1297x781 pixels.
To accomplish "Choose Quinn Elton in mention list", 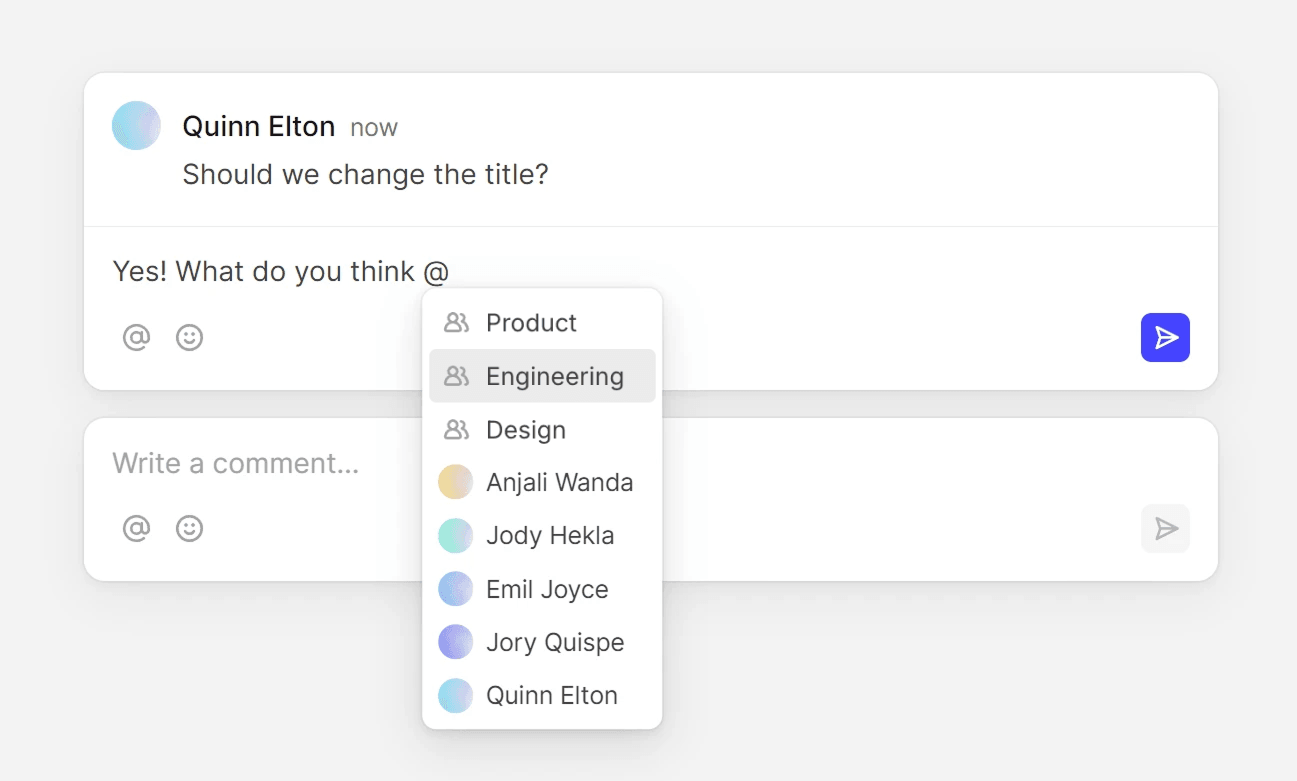I will 551,696.
